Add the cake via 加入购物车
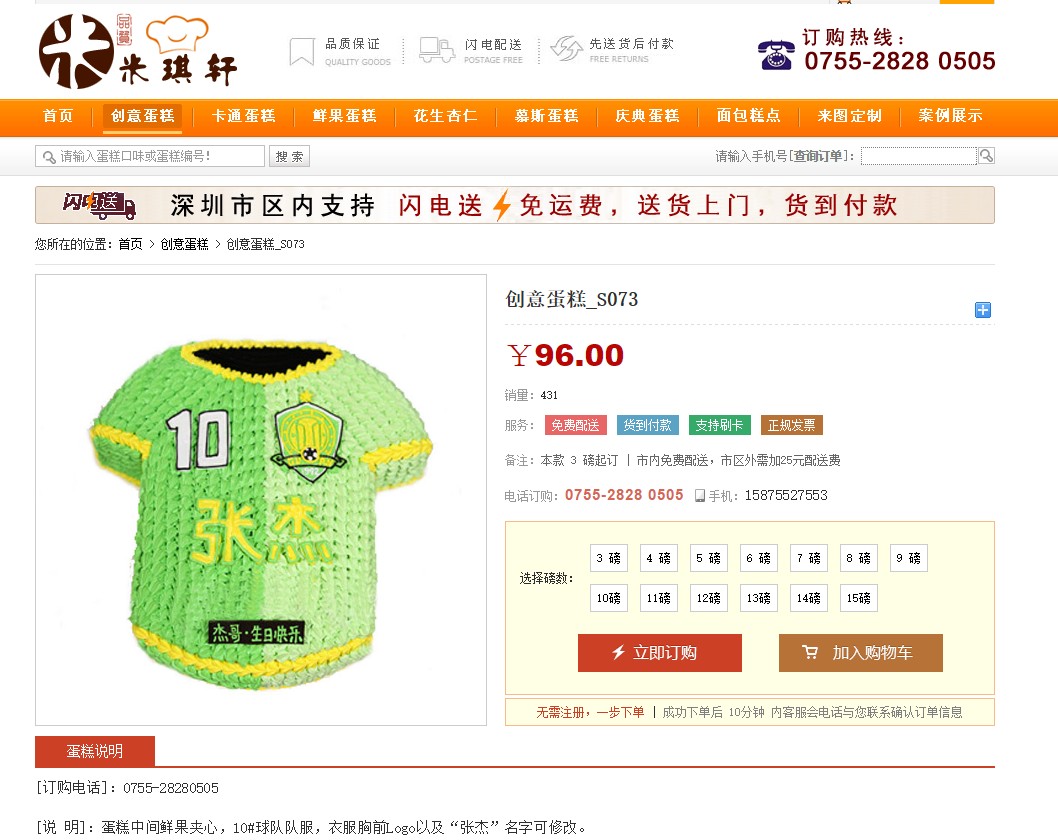 point(860,652)
